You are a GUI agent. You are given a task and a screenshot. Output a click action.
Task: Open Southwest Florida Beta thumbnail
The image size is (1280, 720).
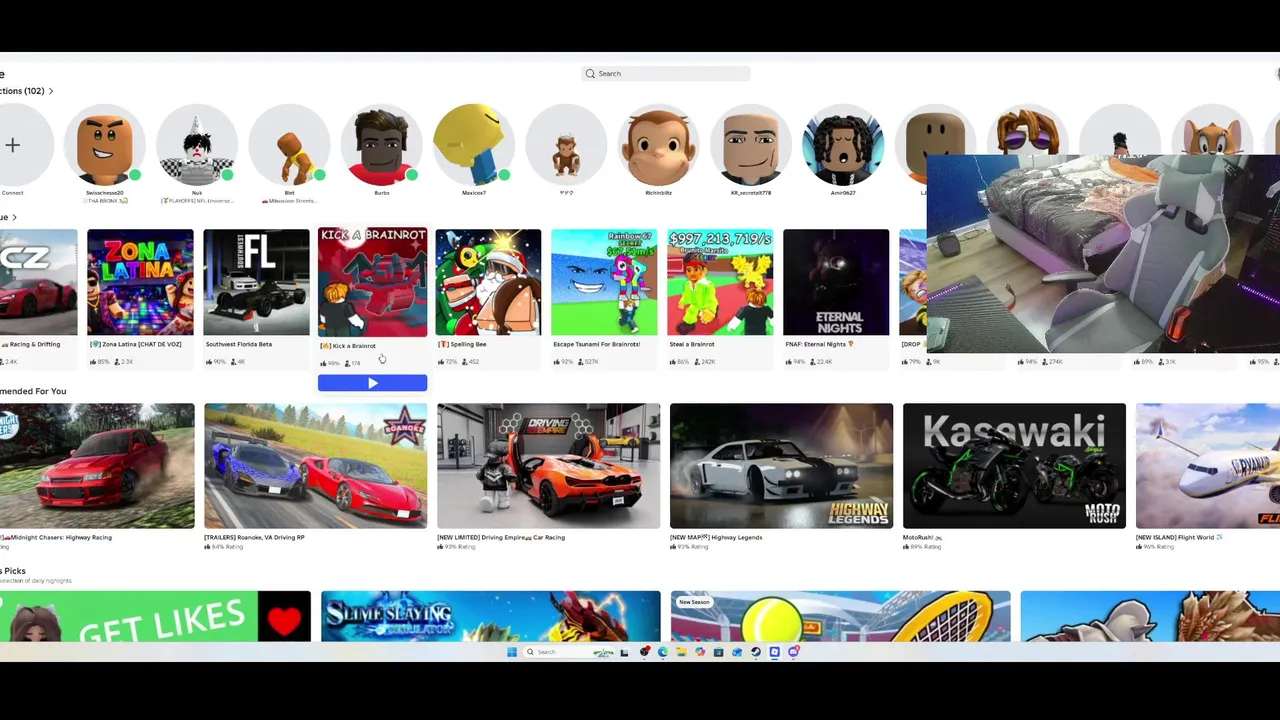[256, 282]
